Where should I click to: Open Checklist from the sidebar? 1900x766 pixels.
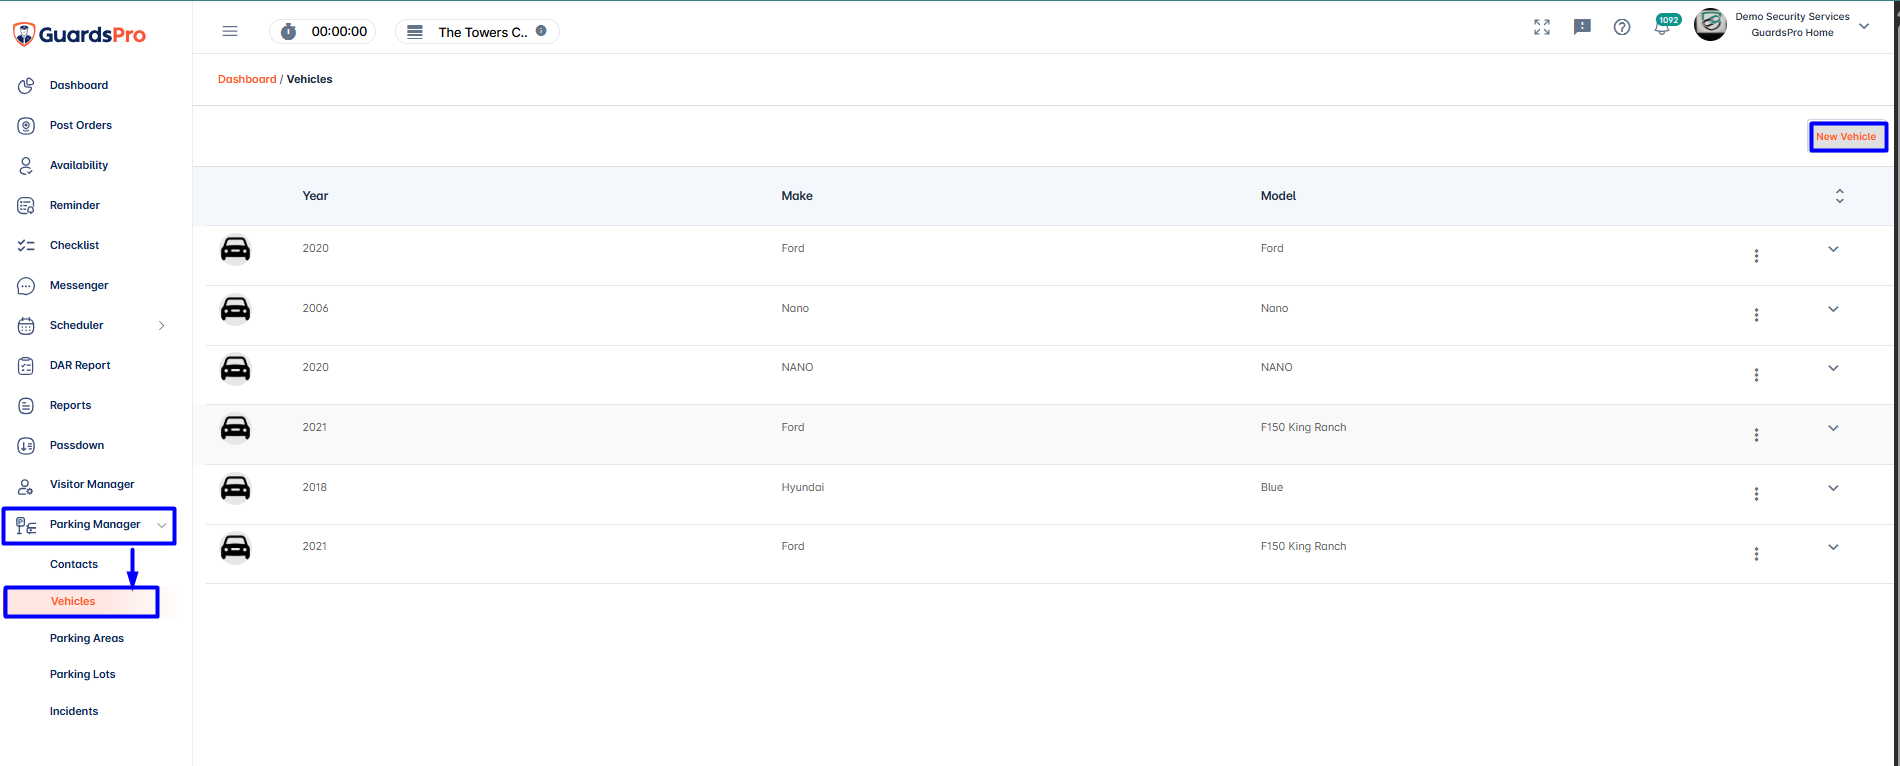coord(74,245)
